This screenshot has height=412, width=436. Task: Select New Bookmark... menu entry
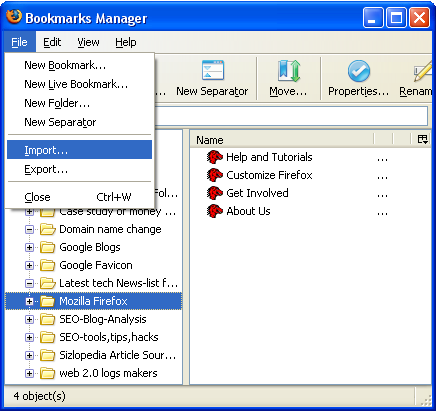click(x=79, y=65)
